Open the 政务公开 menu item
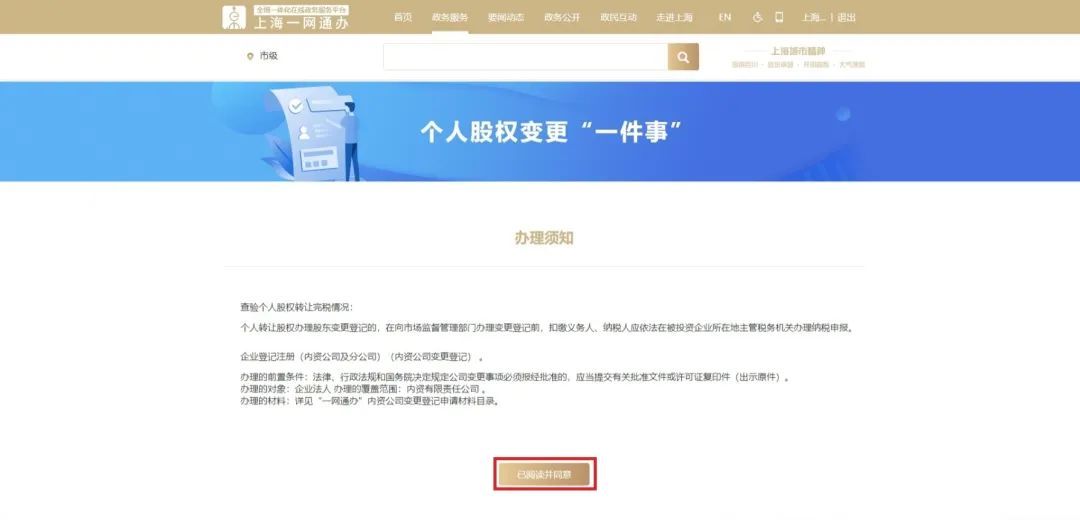Image resolution: width=1080 pixels, height=520 pixels. pos(562,17)
